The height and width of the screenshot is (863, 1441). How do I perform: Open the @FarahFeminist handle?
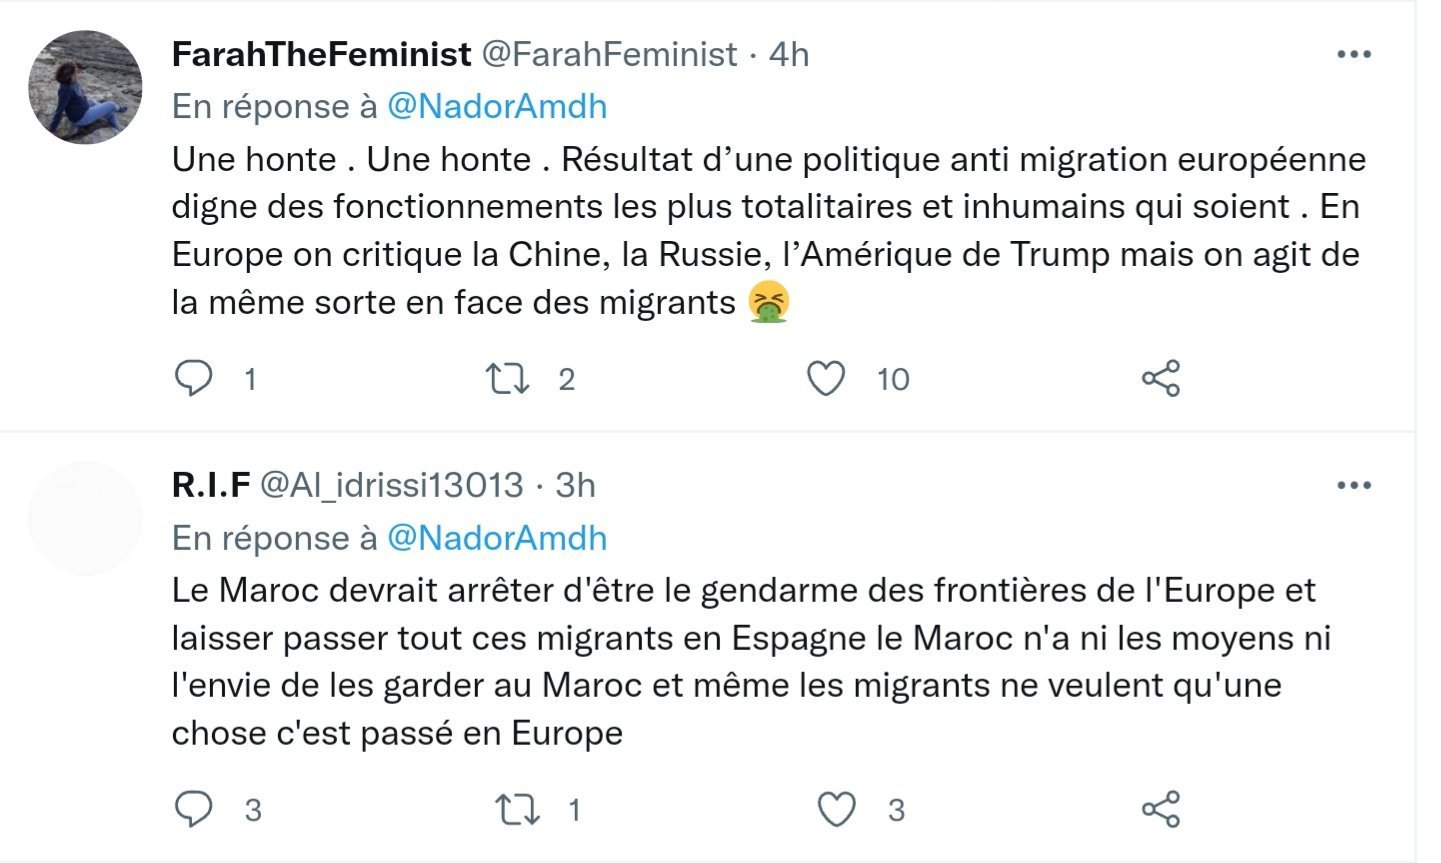pyautogui.click(x=610, y=54)
